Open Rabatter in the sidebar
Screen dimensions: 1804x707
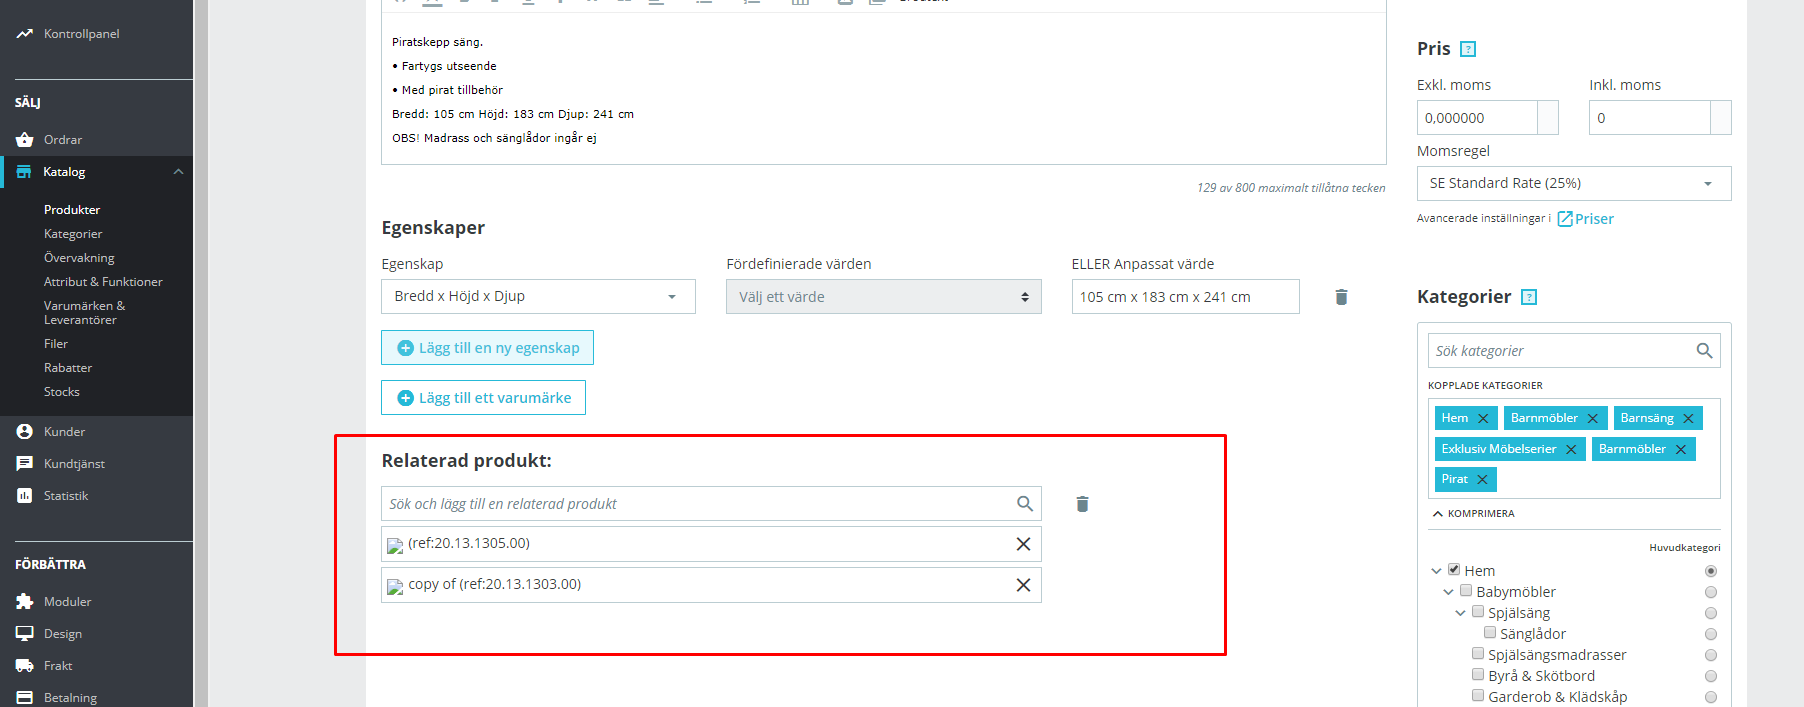68,368
